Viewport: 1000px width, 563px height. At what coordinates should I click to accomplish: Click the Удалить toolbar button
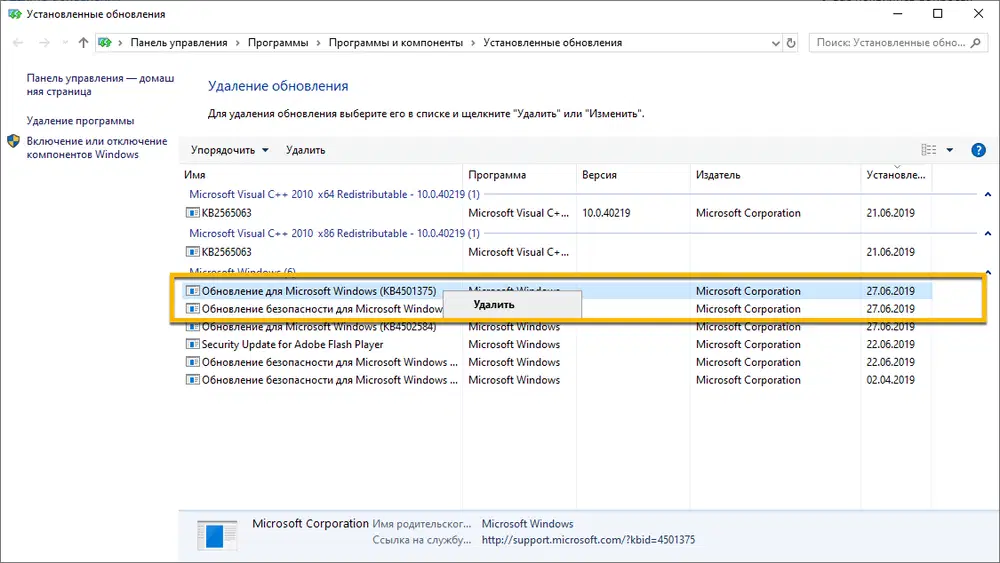tap(305, 150)
